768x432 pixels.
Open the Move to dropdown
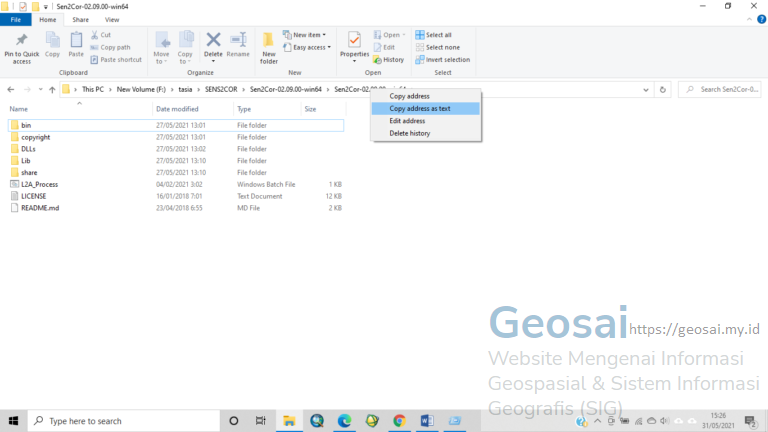click(162, 47)
